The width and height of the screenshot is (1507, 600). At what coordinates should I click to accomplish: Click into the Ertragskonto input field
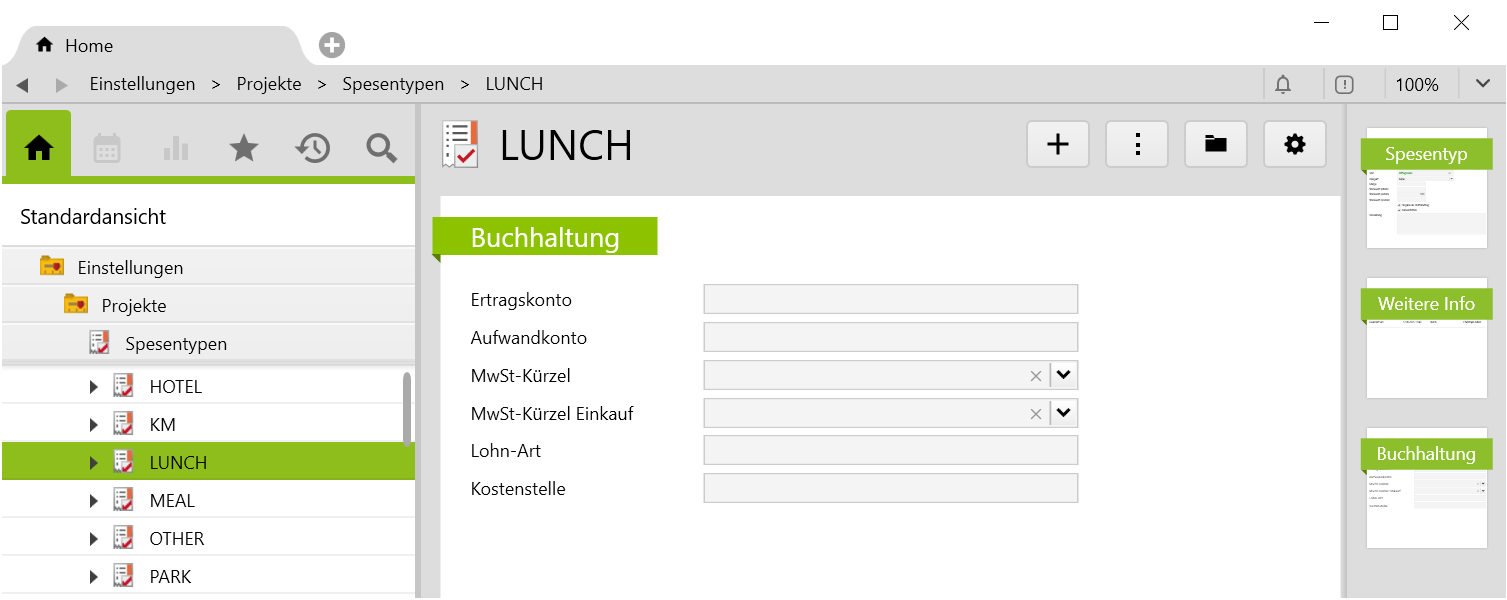[x=890, y=300]
